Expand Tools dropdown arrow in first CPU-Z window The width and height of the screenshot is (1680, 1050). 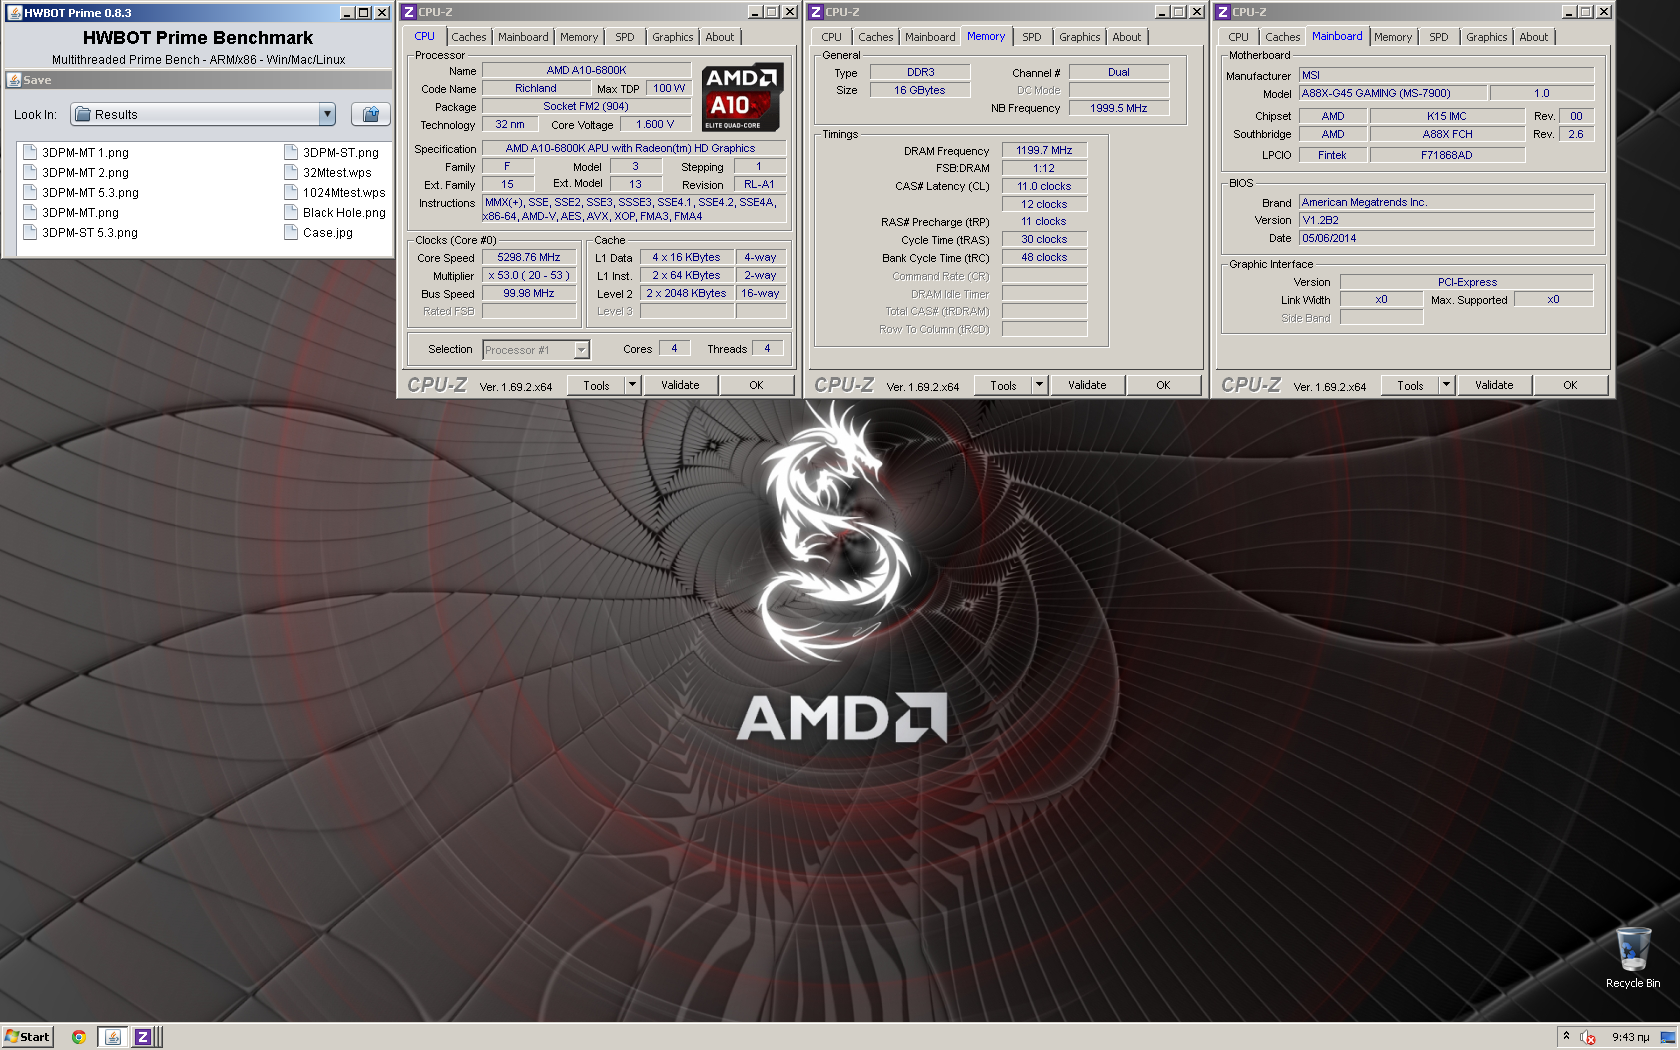pyautogui.click(x=633, y=385)
